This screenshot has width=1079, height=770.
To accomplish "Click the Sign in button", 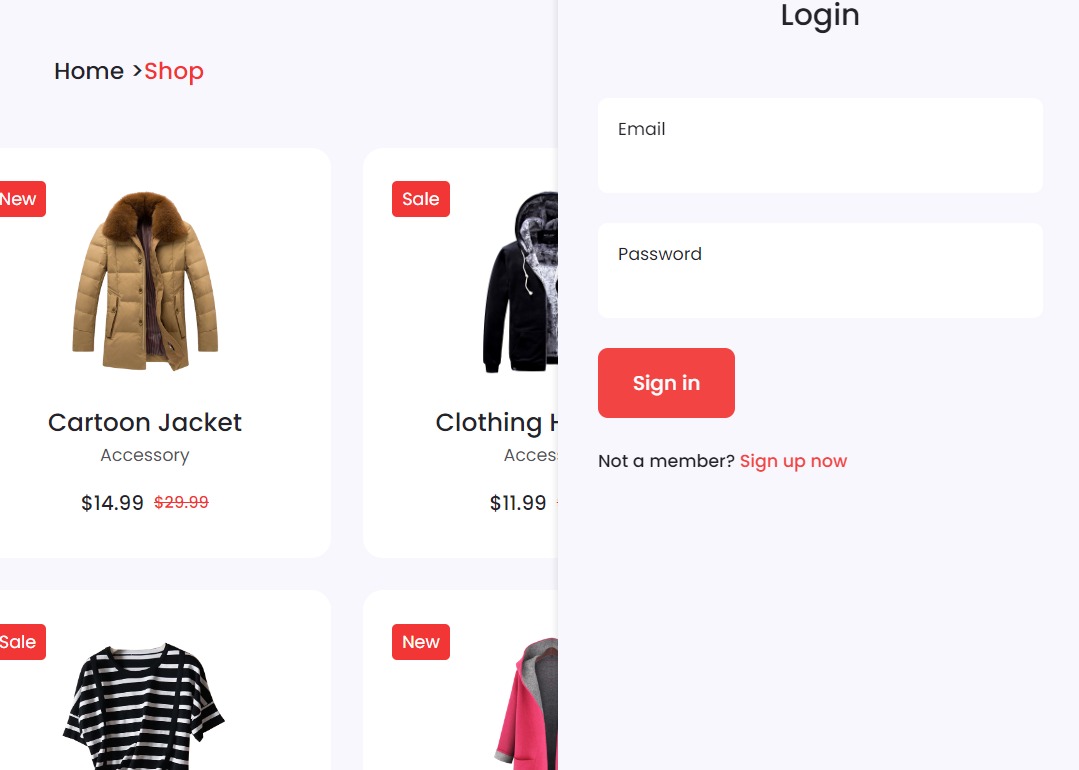I will pos(666,383).
